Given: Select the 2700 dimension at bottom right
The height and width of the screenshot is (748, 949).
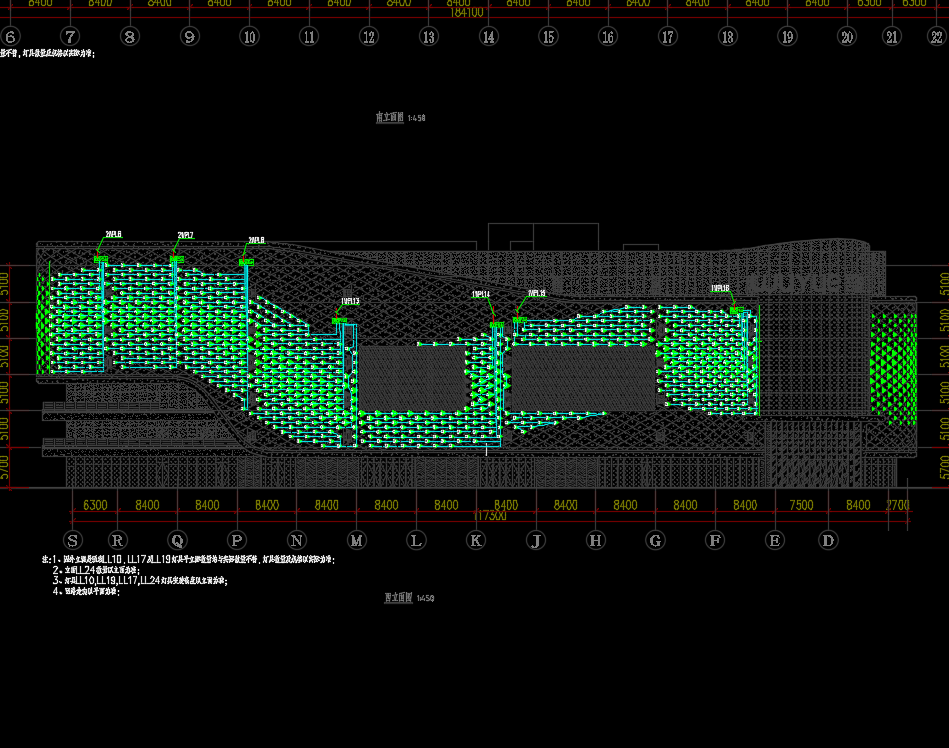Looking at the screenshot, I should (898, 505).
